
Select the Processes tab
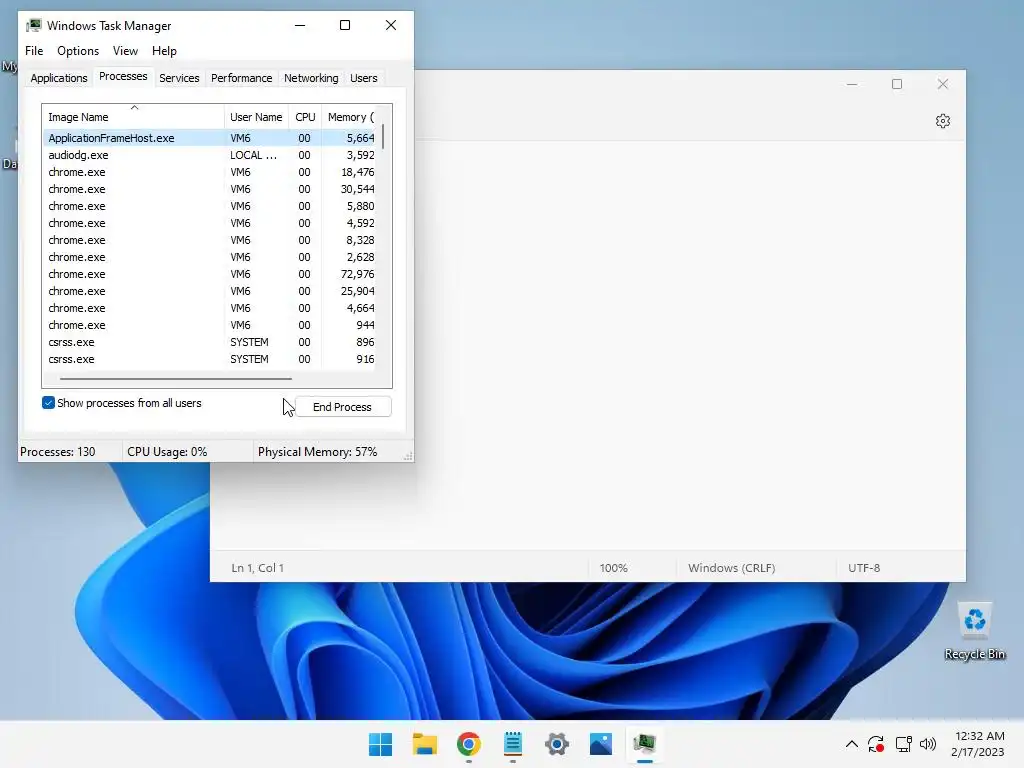(x=123, y=76)
